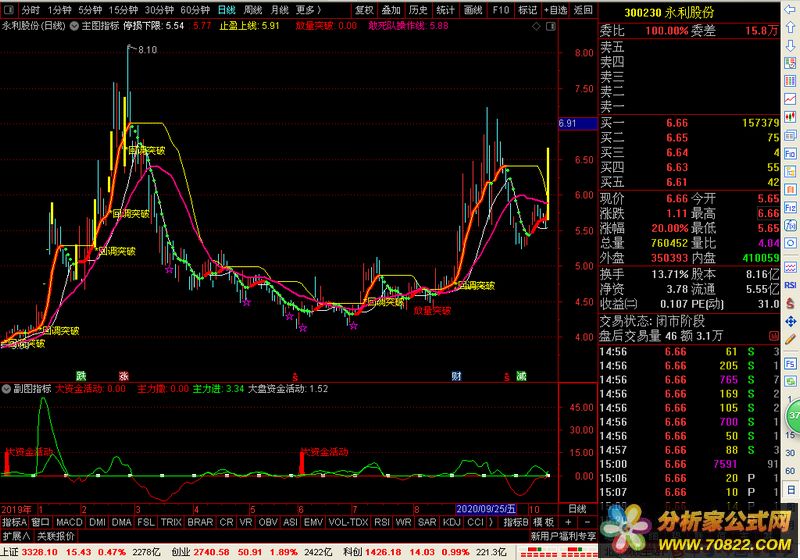Click the 2020/09/25/五 date marker on timeline

pyautogui.click(x=486, y=508)
